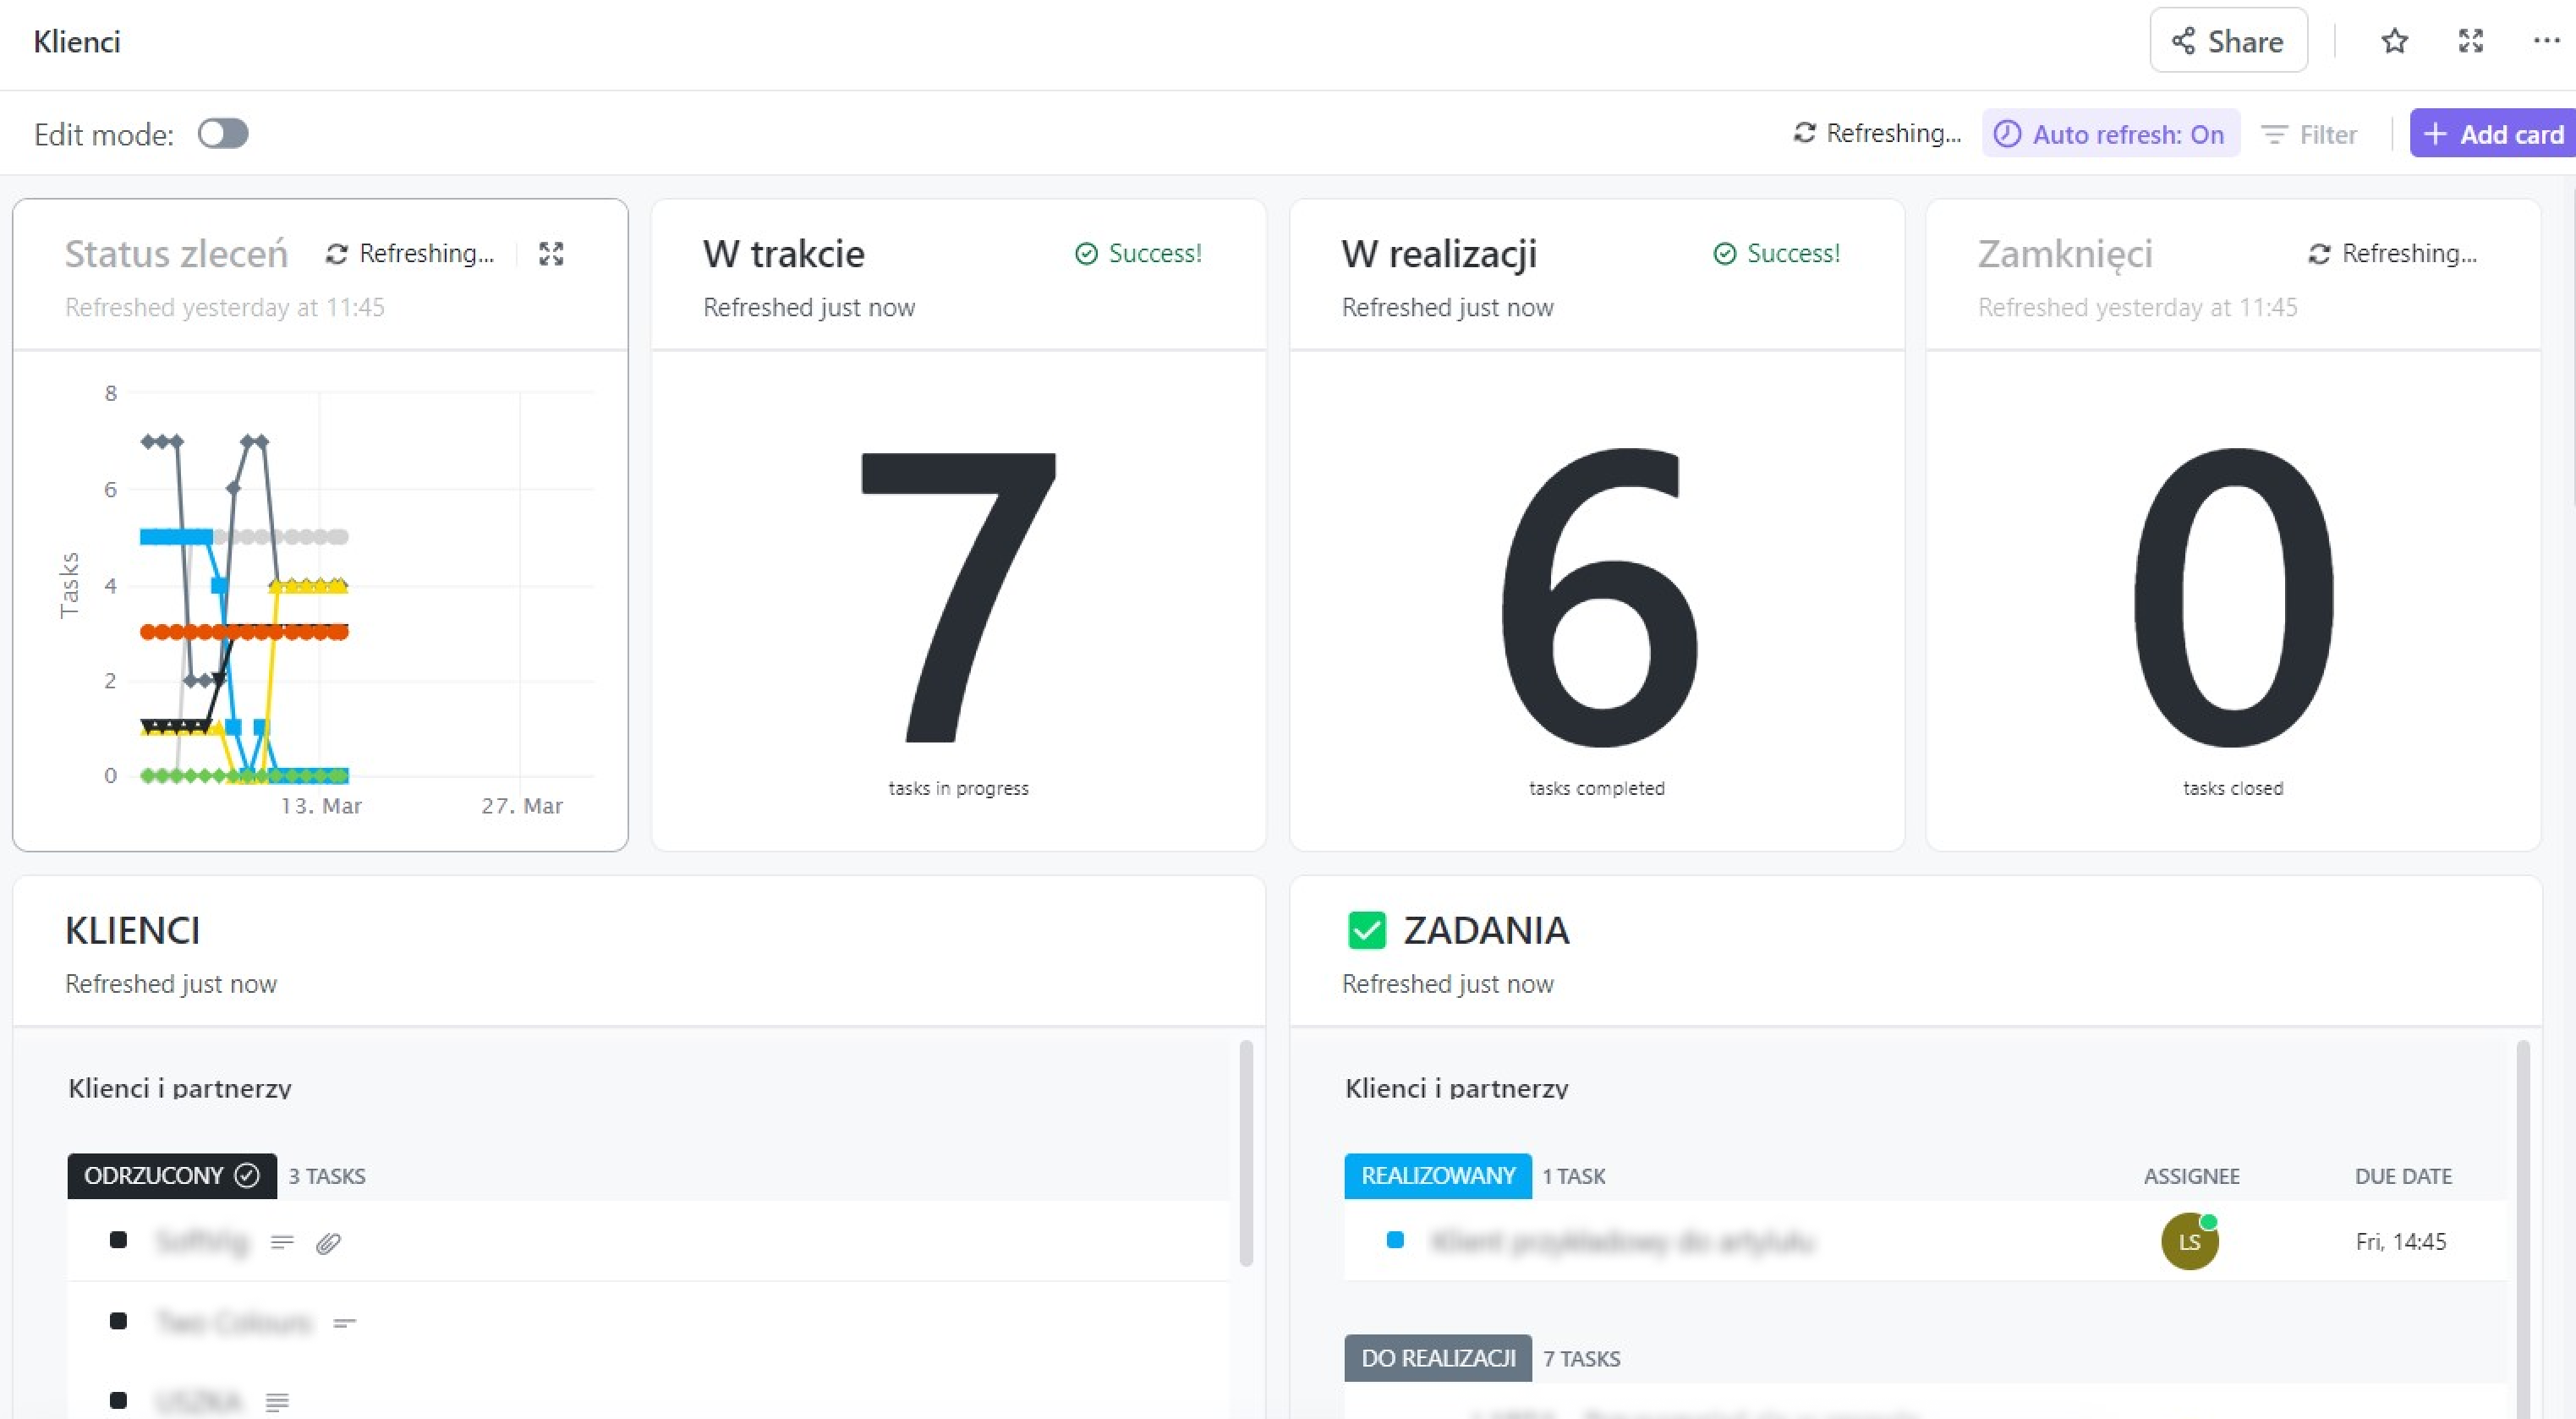Click 1 TASK count beside REALIZOWANY
This screenshot has width=2576, height=1419.
coord(1573,1176)
